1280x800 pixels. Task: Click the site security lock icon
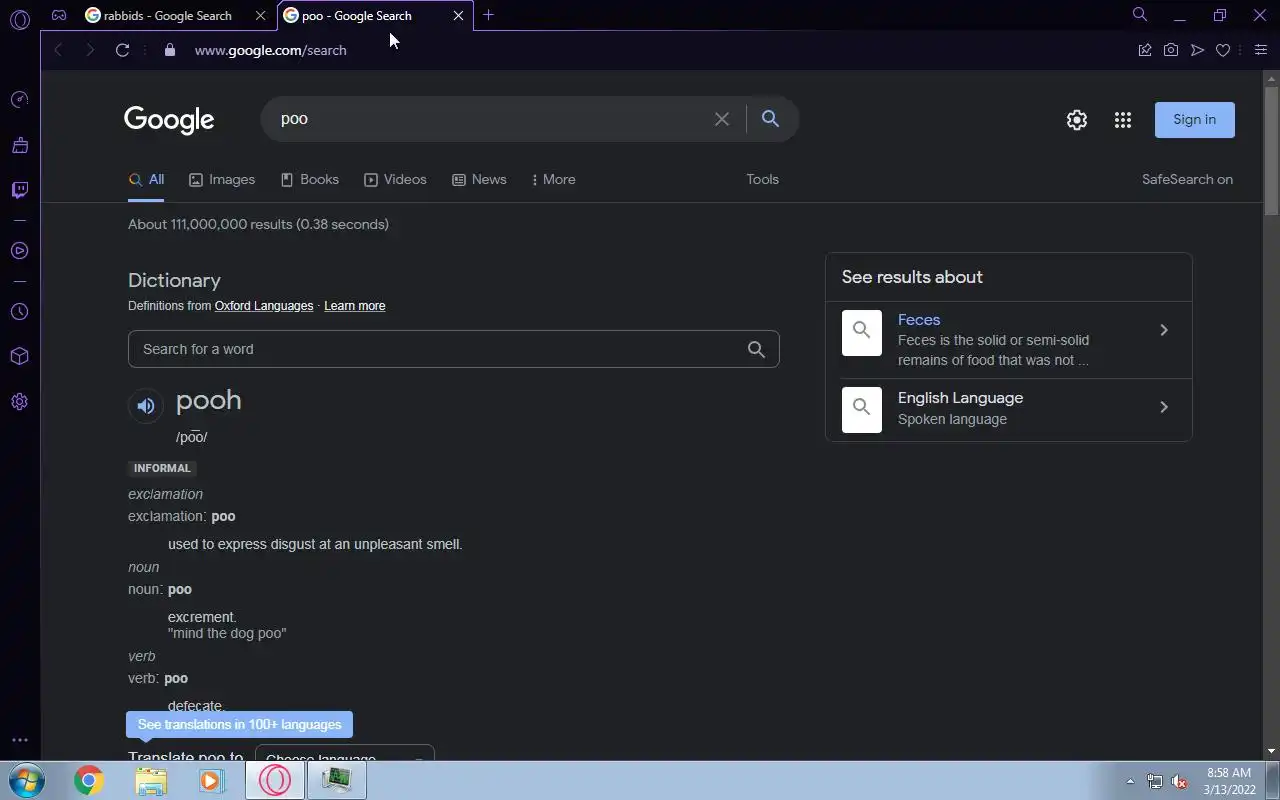coord(170,50)
